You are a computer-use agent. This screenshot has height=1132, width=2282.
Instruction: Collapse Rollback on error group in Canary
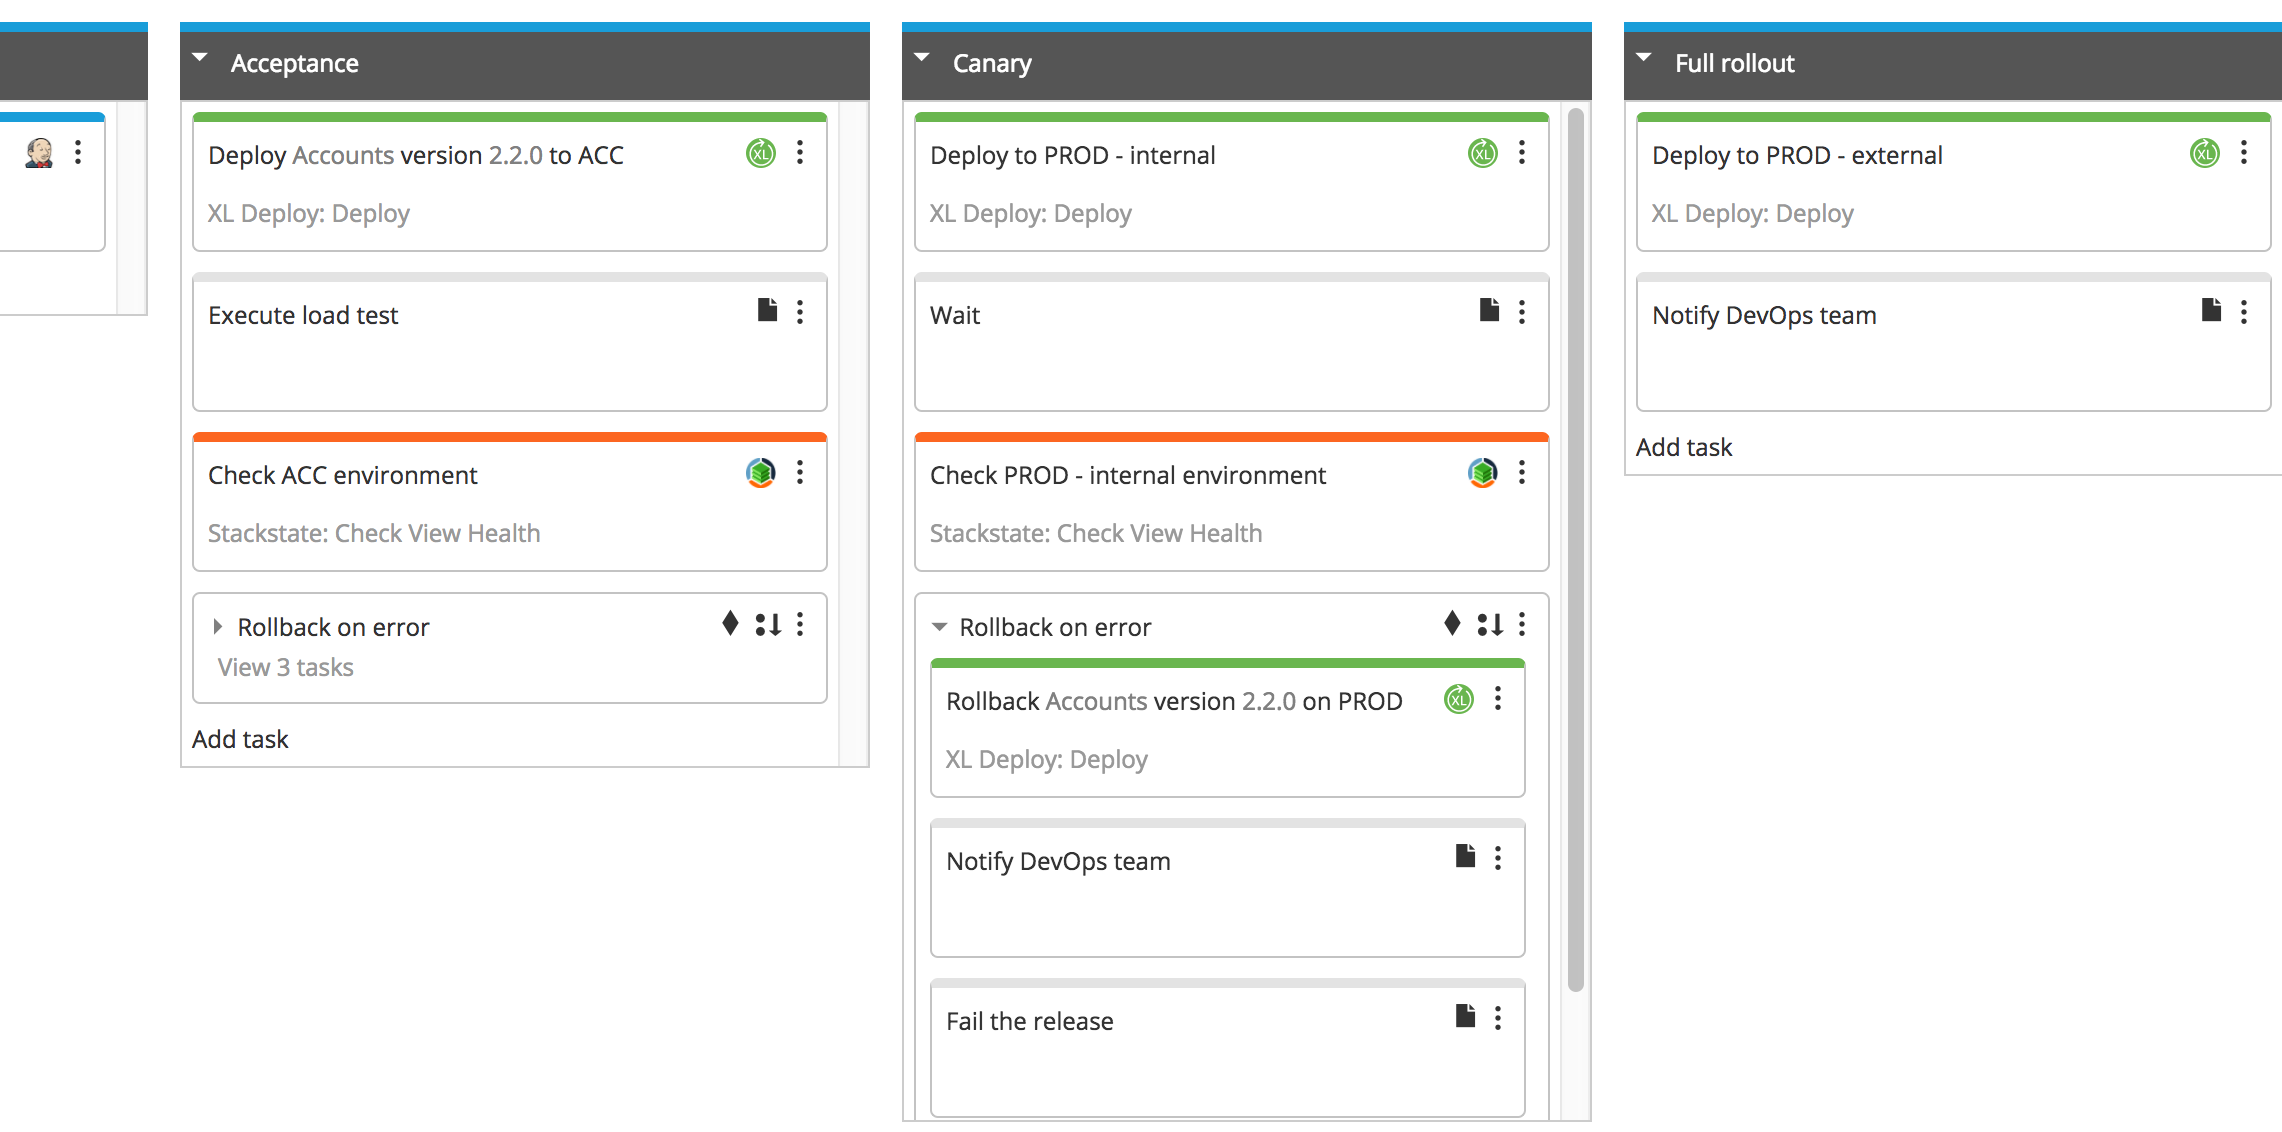939,627
